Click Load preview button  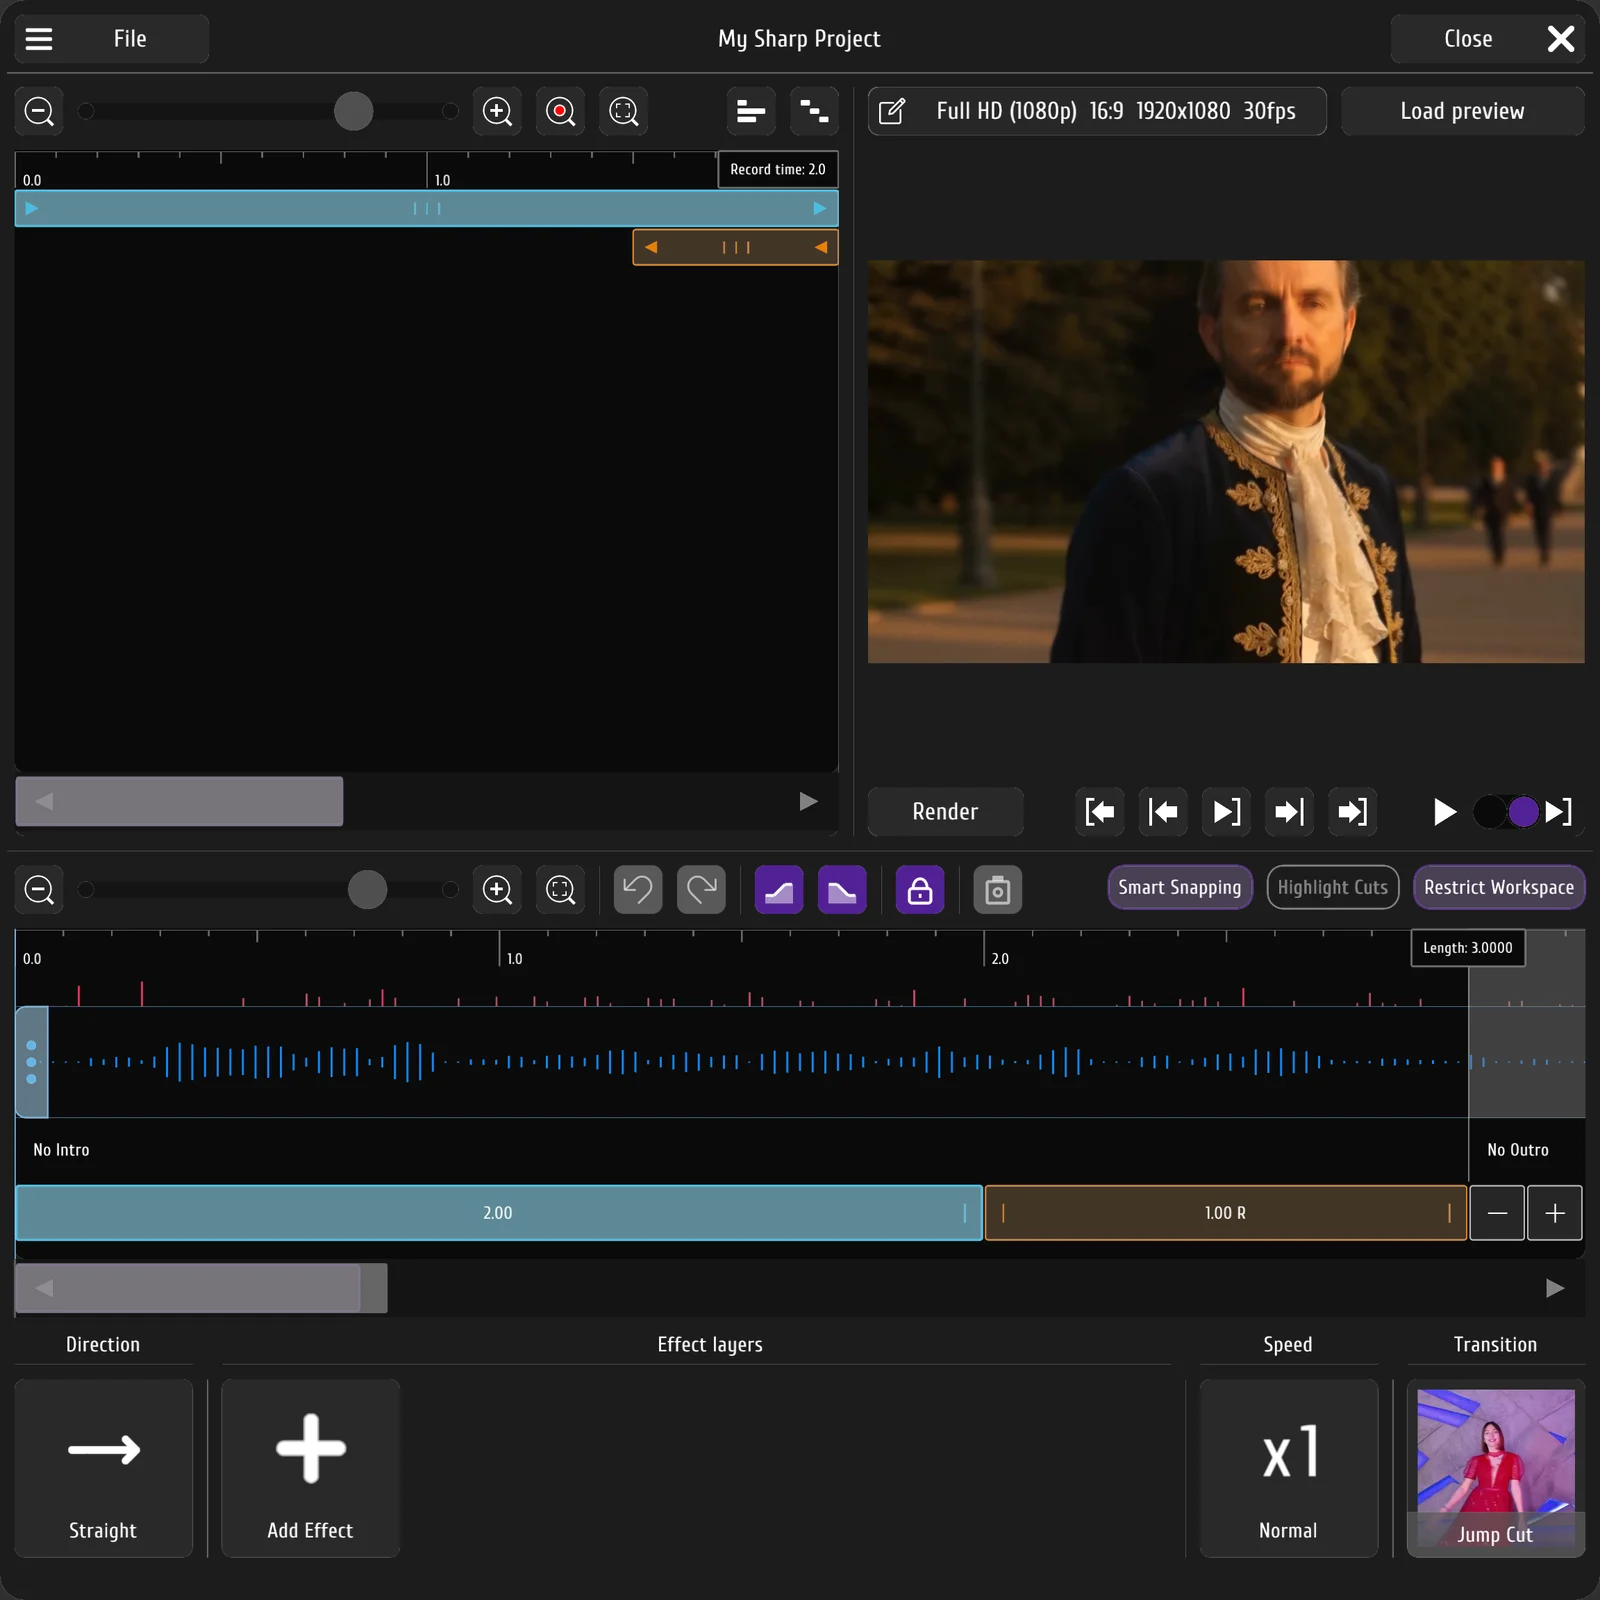coord(1463,111)
